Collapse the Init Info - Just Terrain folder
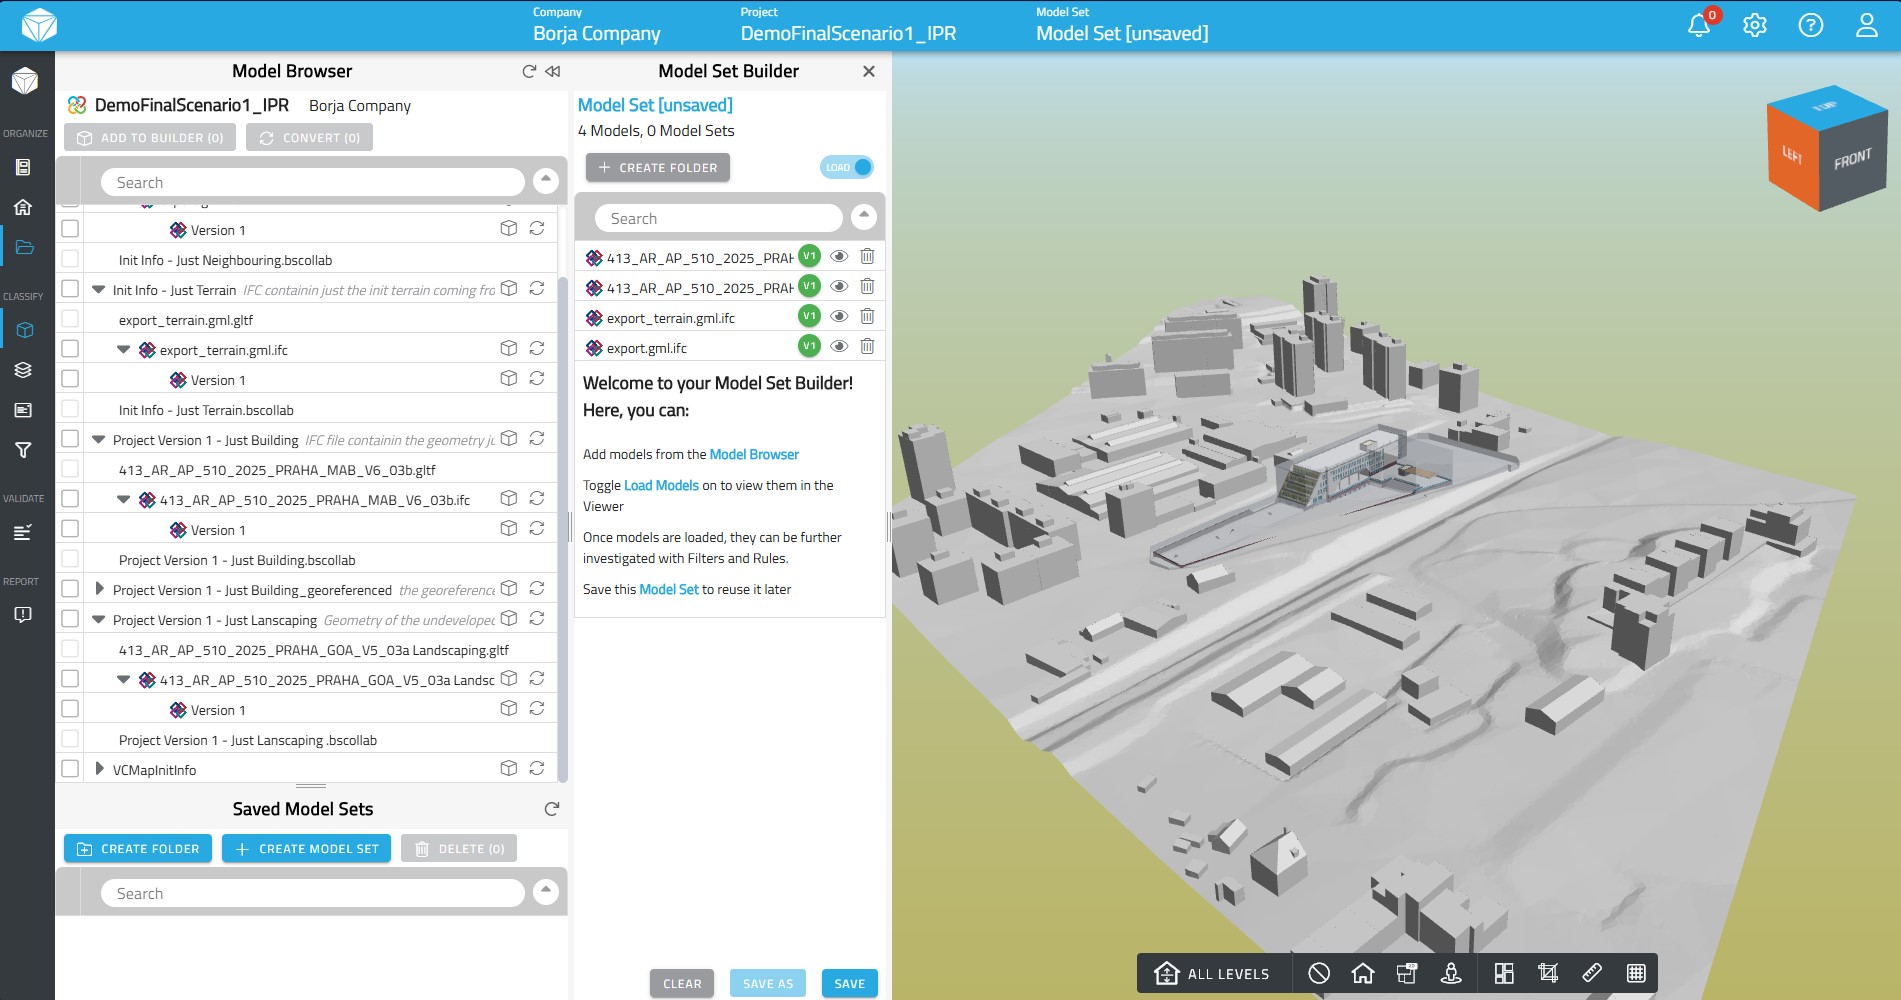 click(x=98, y=290)
